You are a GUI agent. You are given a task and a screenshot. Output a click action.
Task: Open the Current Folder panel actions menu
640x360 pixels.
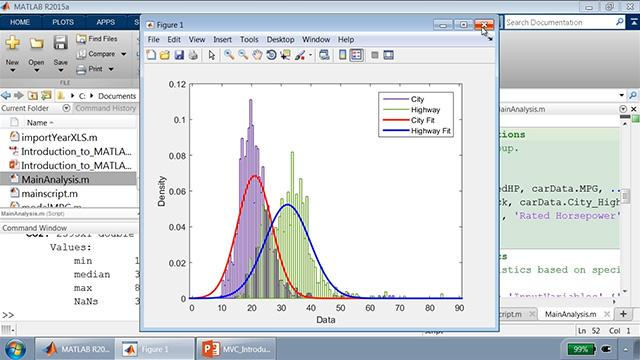click(66, 108)
